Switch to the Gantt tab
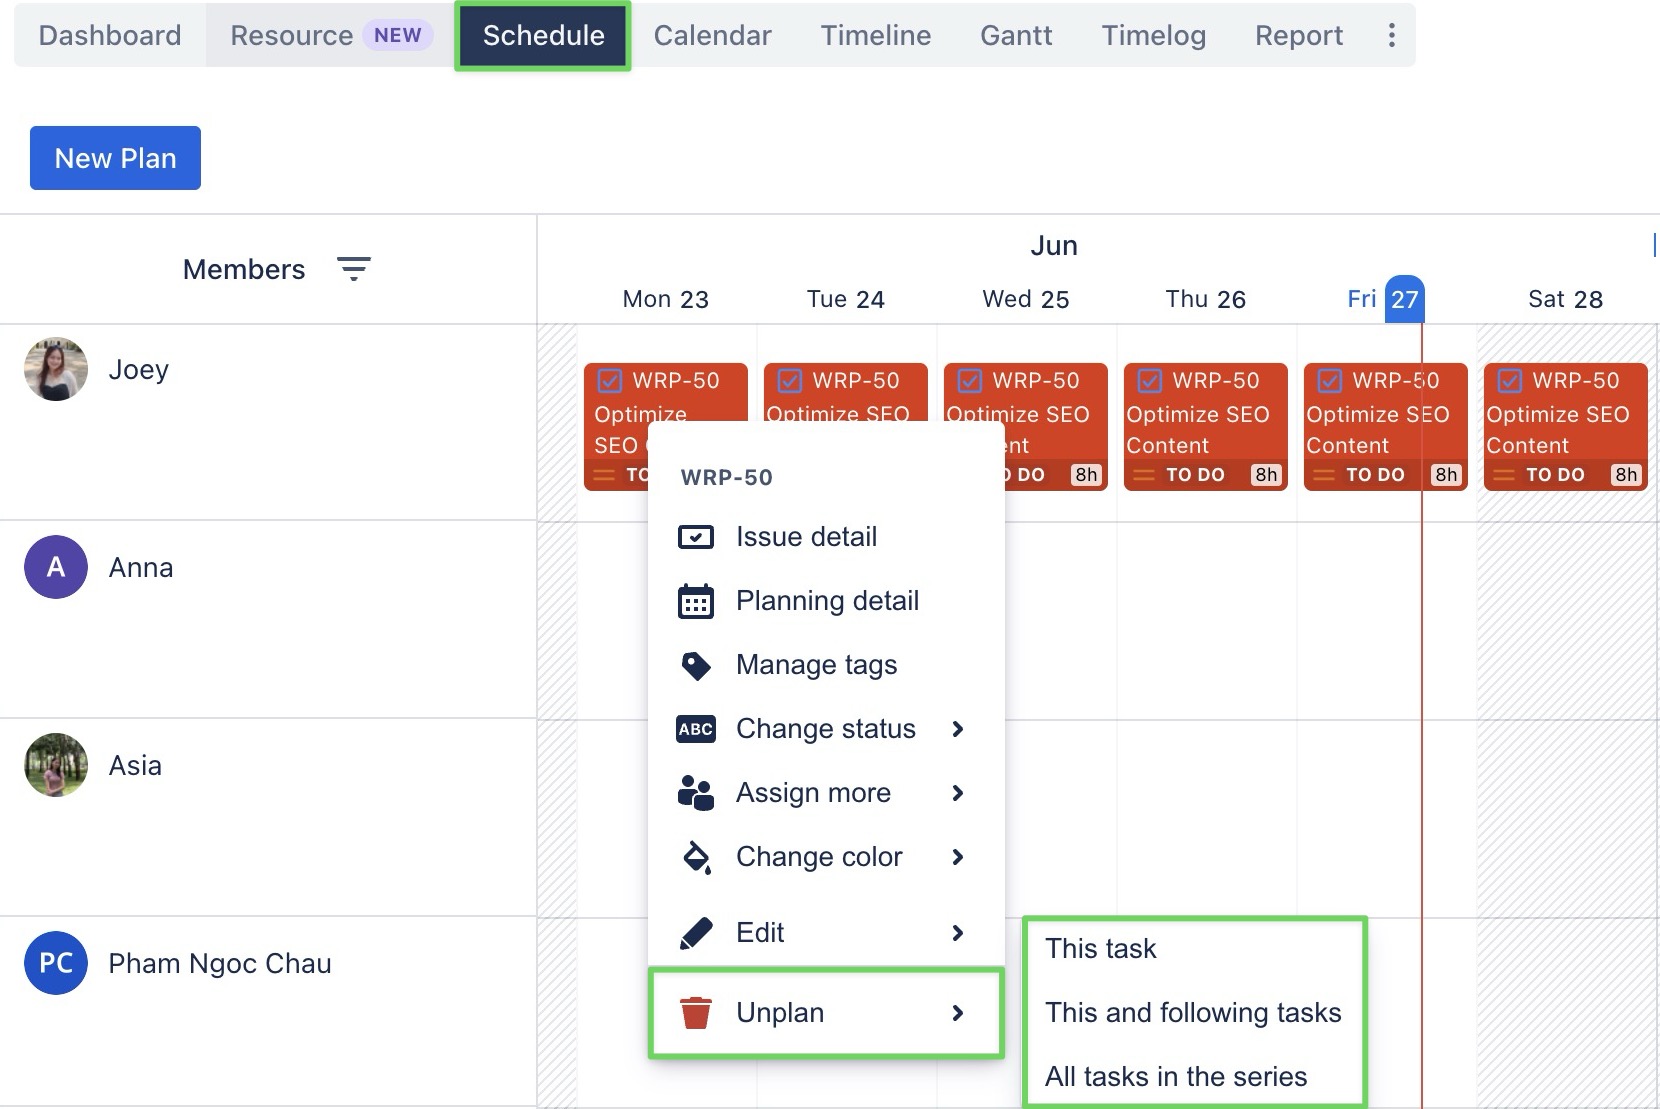Image resolution: width=1660 pixels, height=1109 pixels. coord(1016,36)
